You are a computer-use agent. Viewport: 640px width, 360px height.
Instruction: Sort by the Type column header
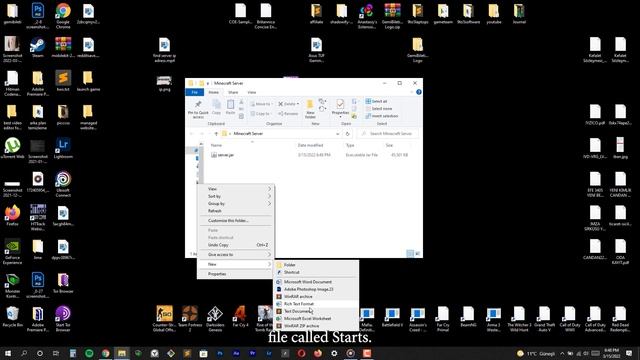point(350,145)
